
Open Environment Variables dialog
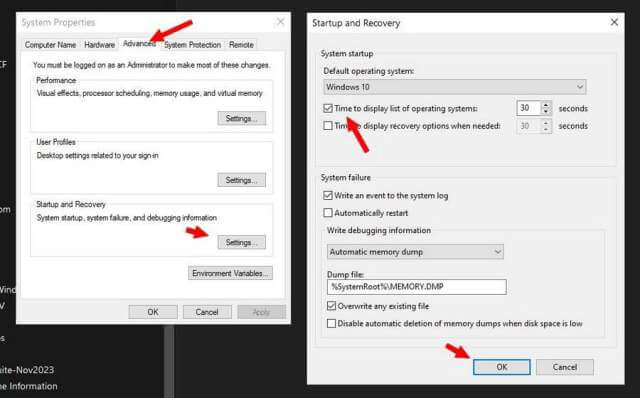pos(230,273)
